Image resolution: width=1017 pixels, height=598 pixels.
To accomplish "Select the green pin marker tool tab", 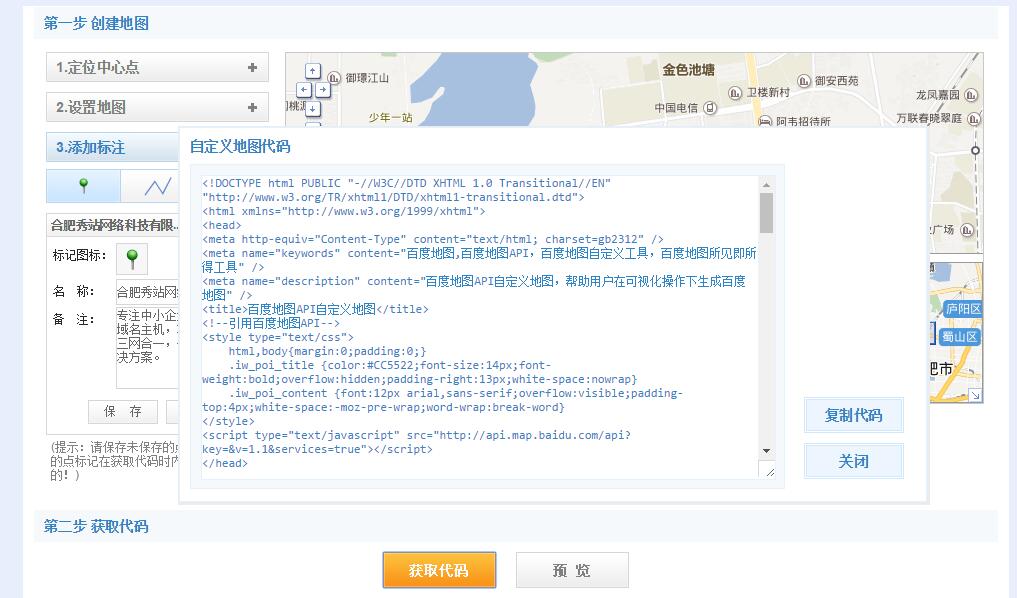I will coord(84,186).
